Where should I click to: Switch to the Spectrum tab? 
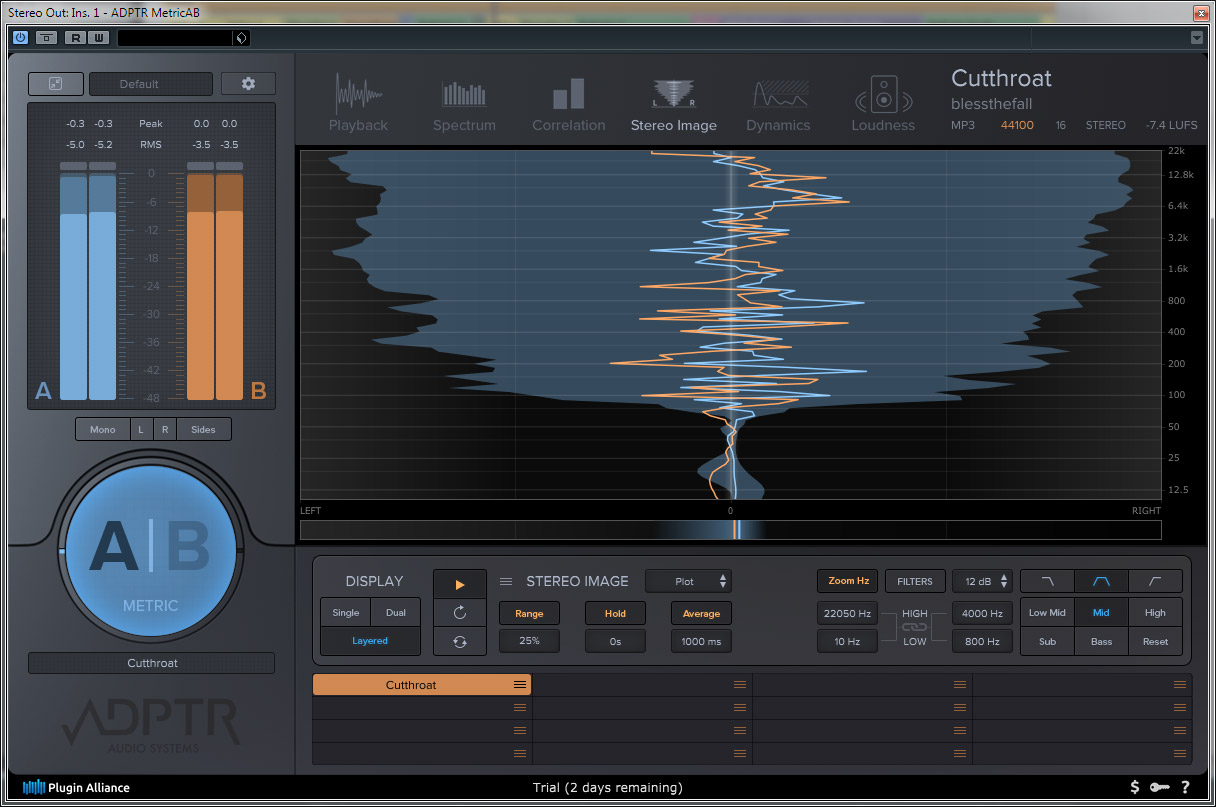(x=464, y=104)
